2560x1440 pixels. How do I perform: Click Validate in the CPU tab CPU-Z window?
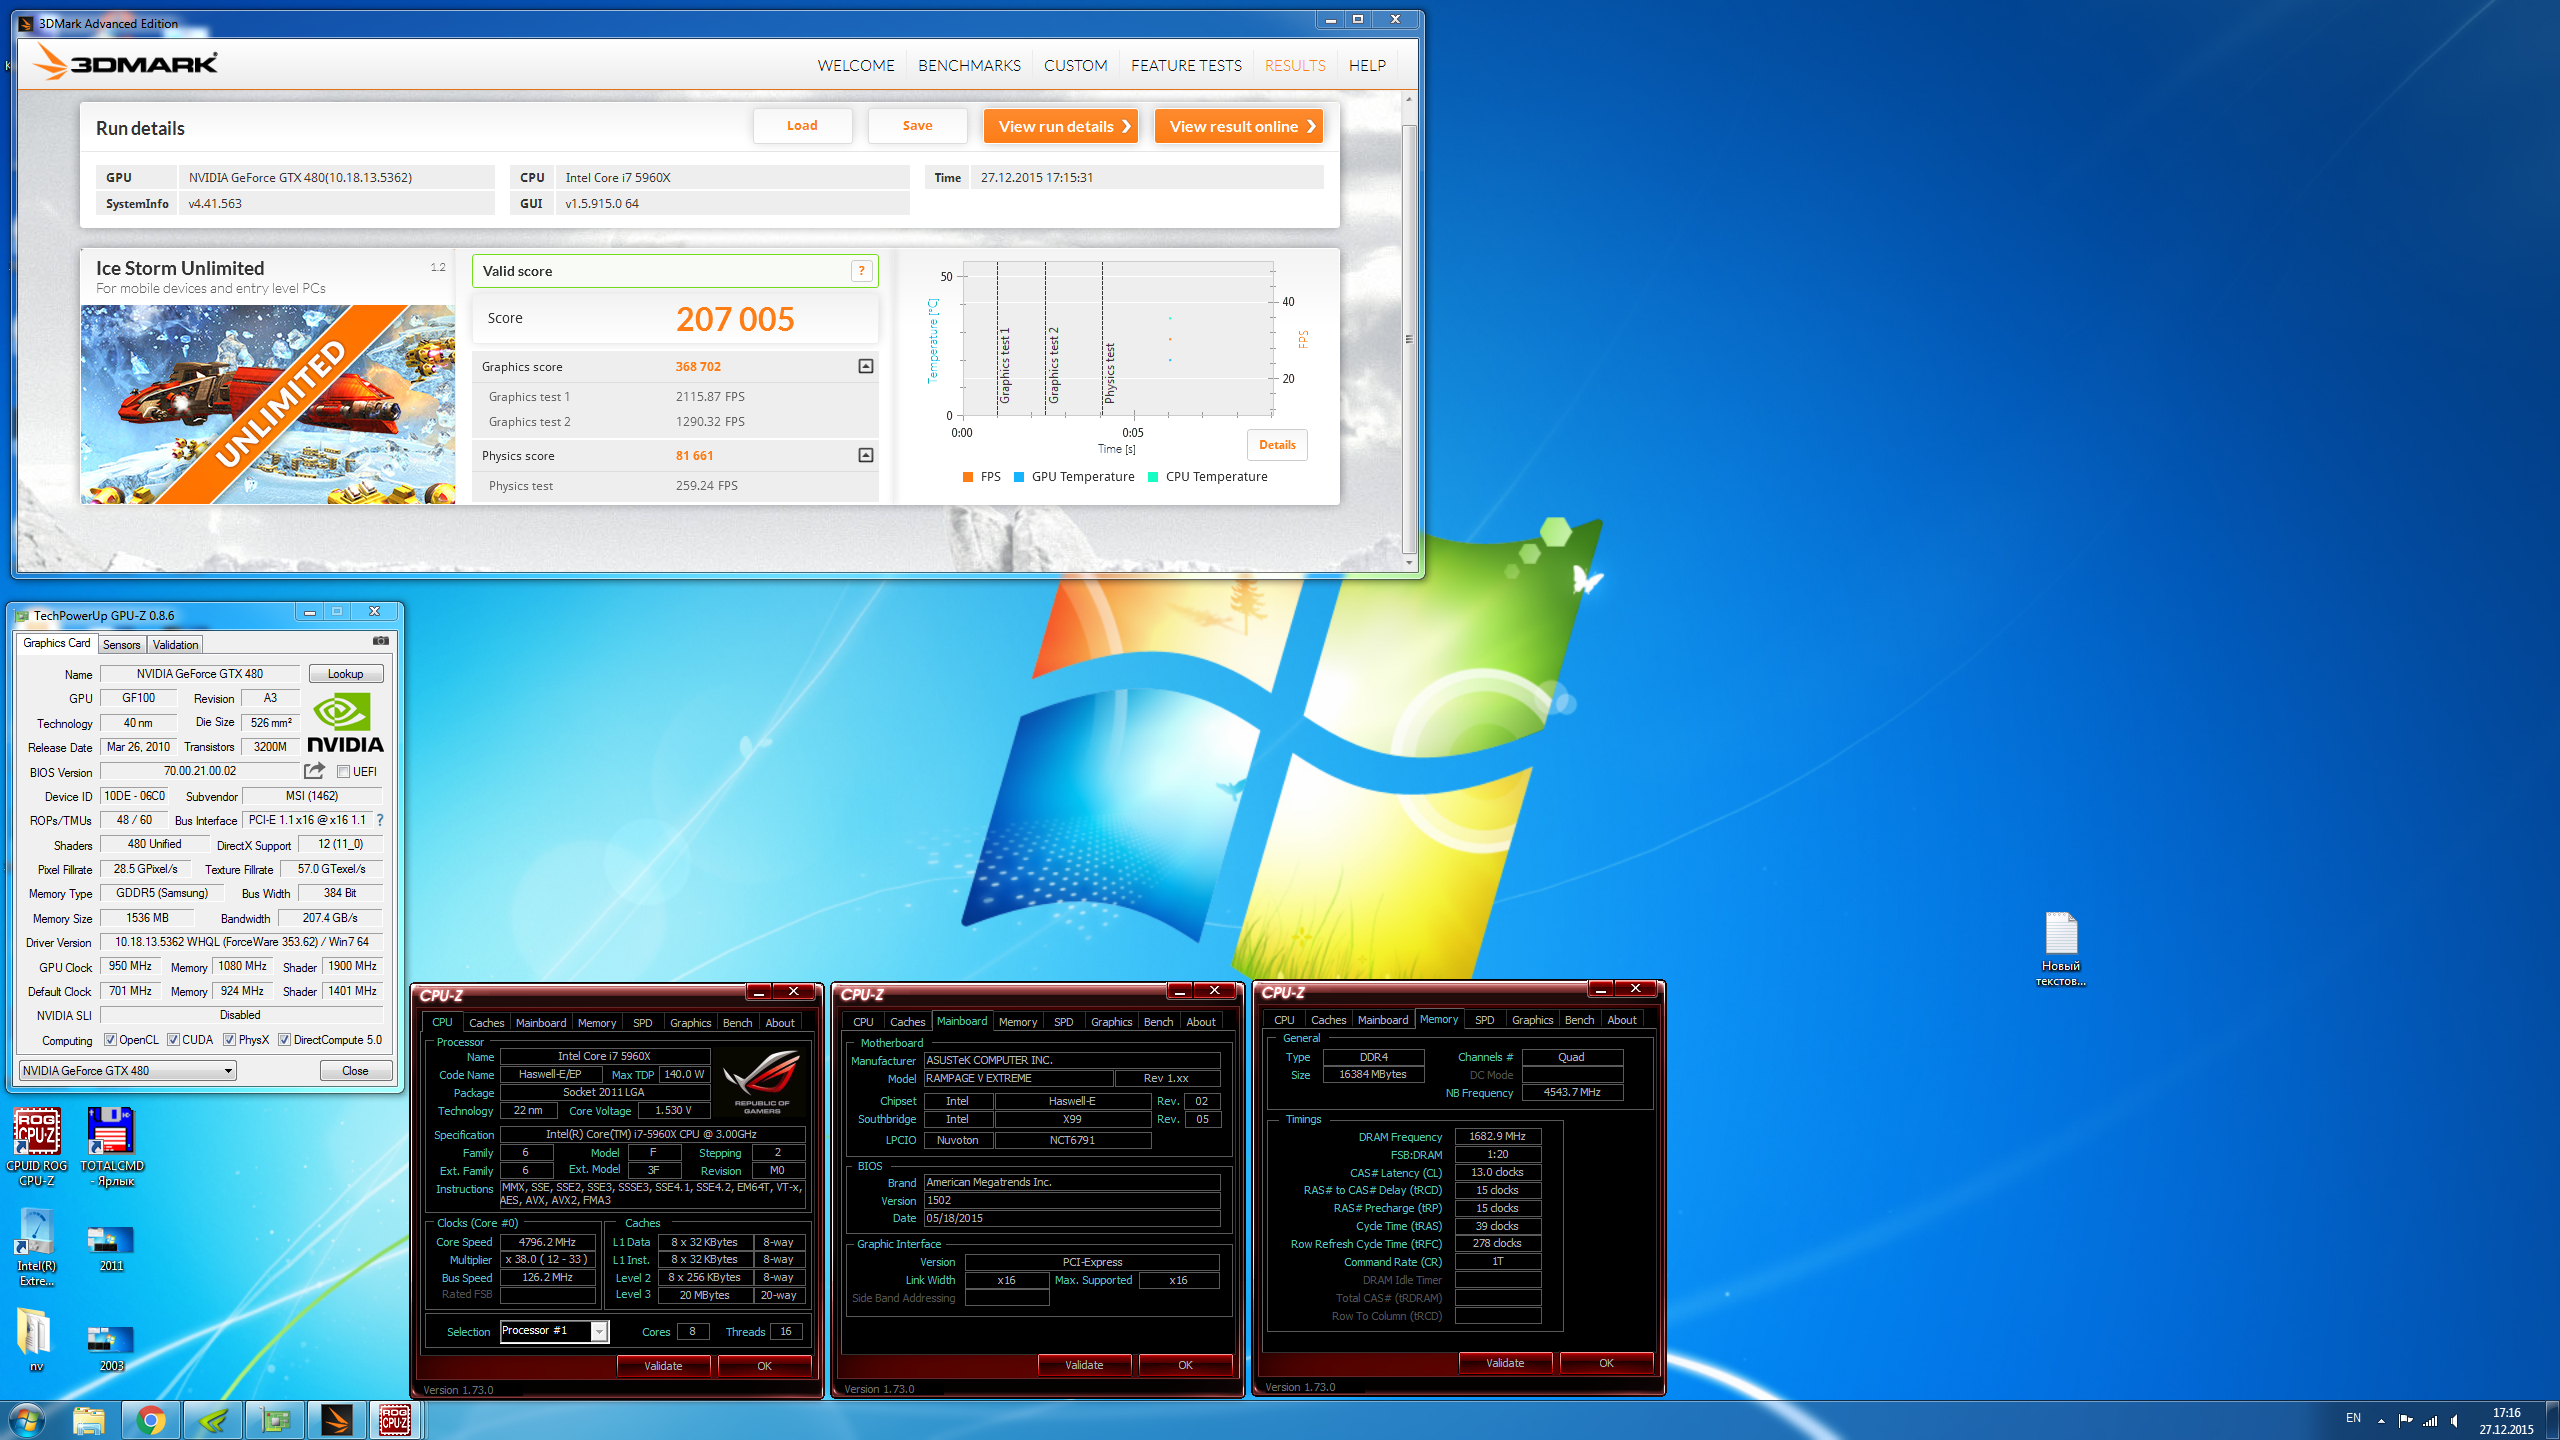(x=663, y=1366)
